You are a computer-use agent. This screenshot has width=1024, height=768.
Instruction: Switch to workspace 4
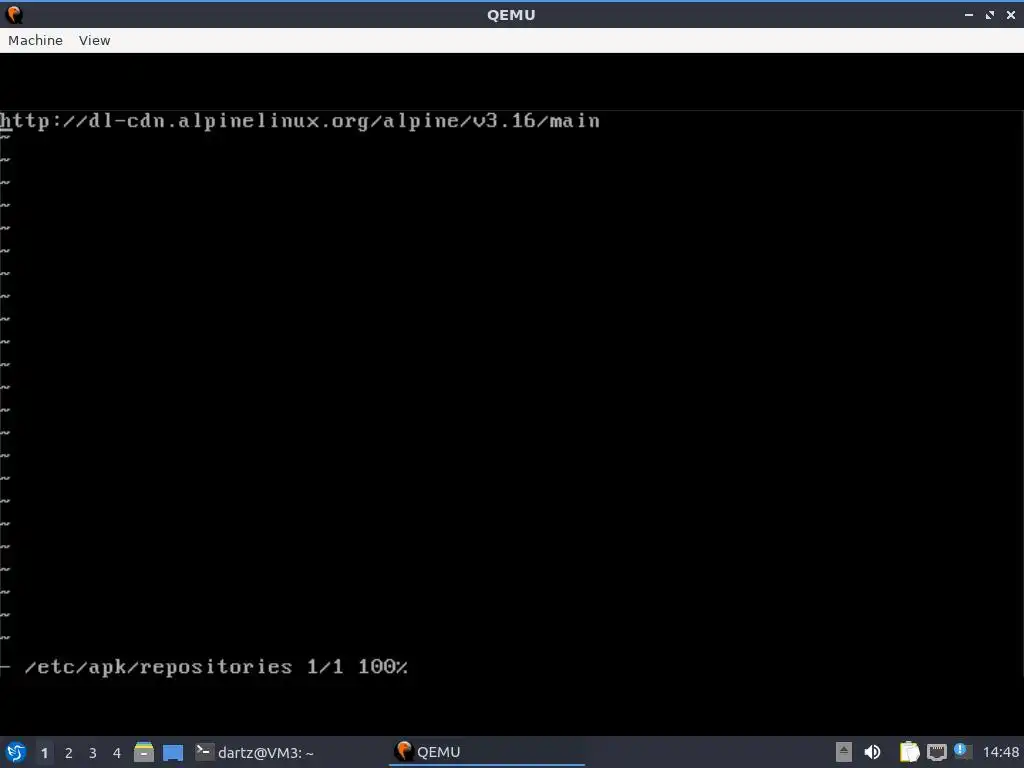(117, 752)
